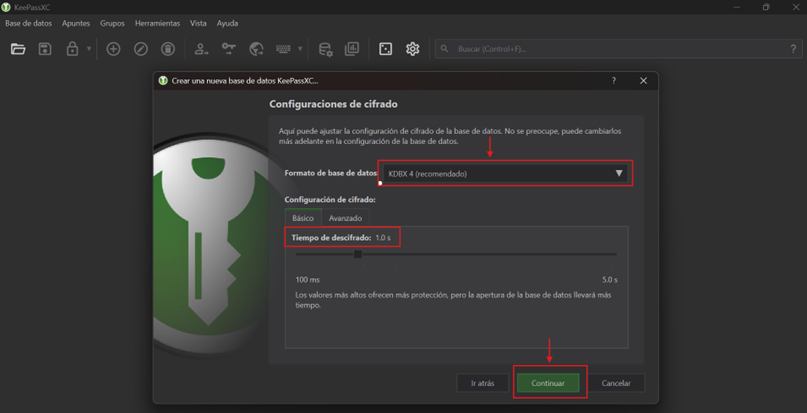The height and width of the screenshot is (413, 807).
Task: Click the search help question mark
Action: pyautogui.click(x=793, y=49)
